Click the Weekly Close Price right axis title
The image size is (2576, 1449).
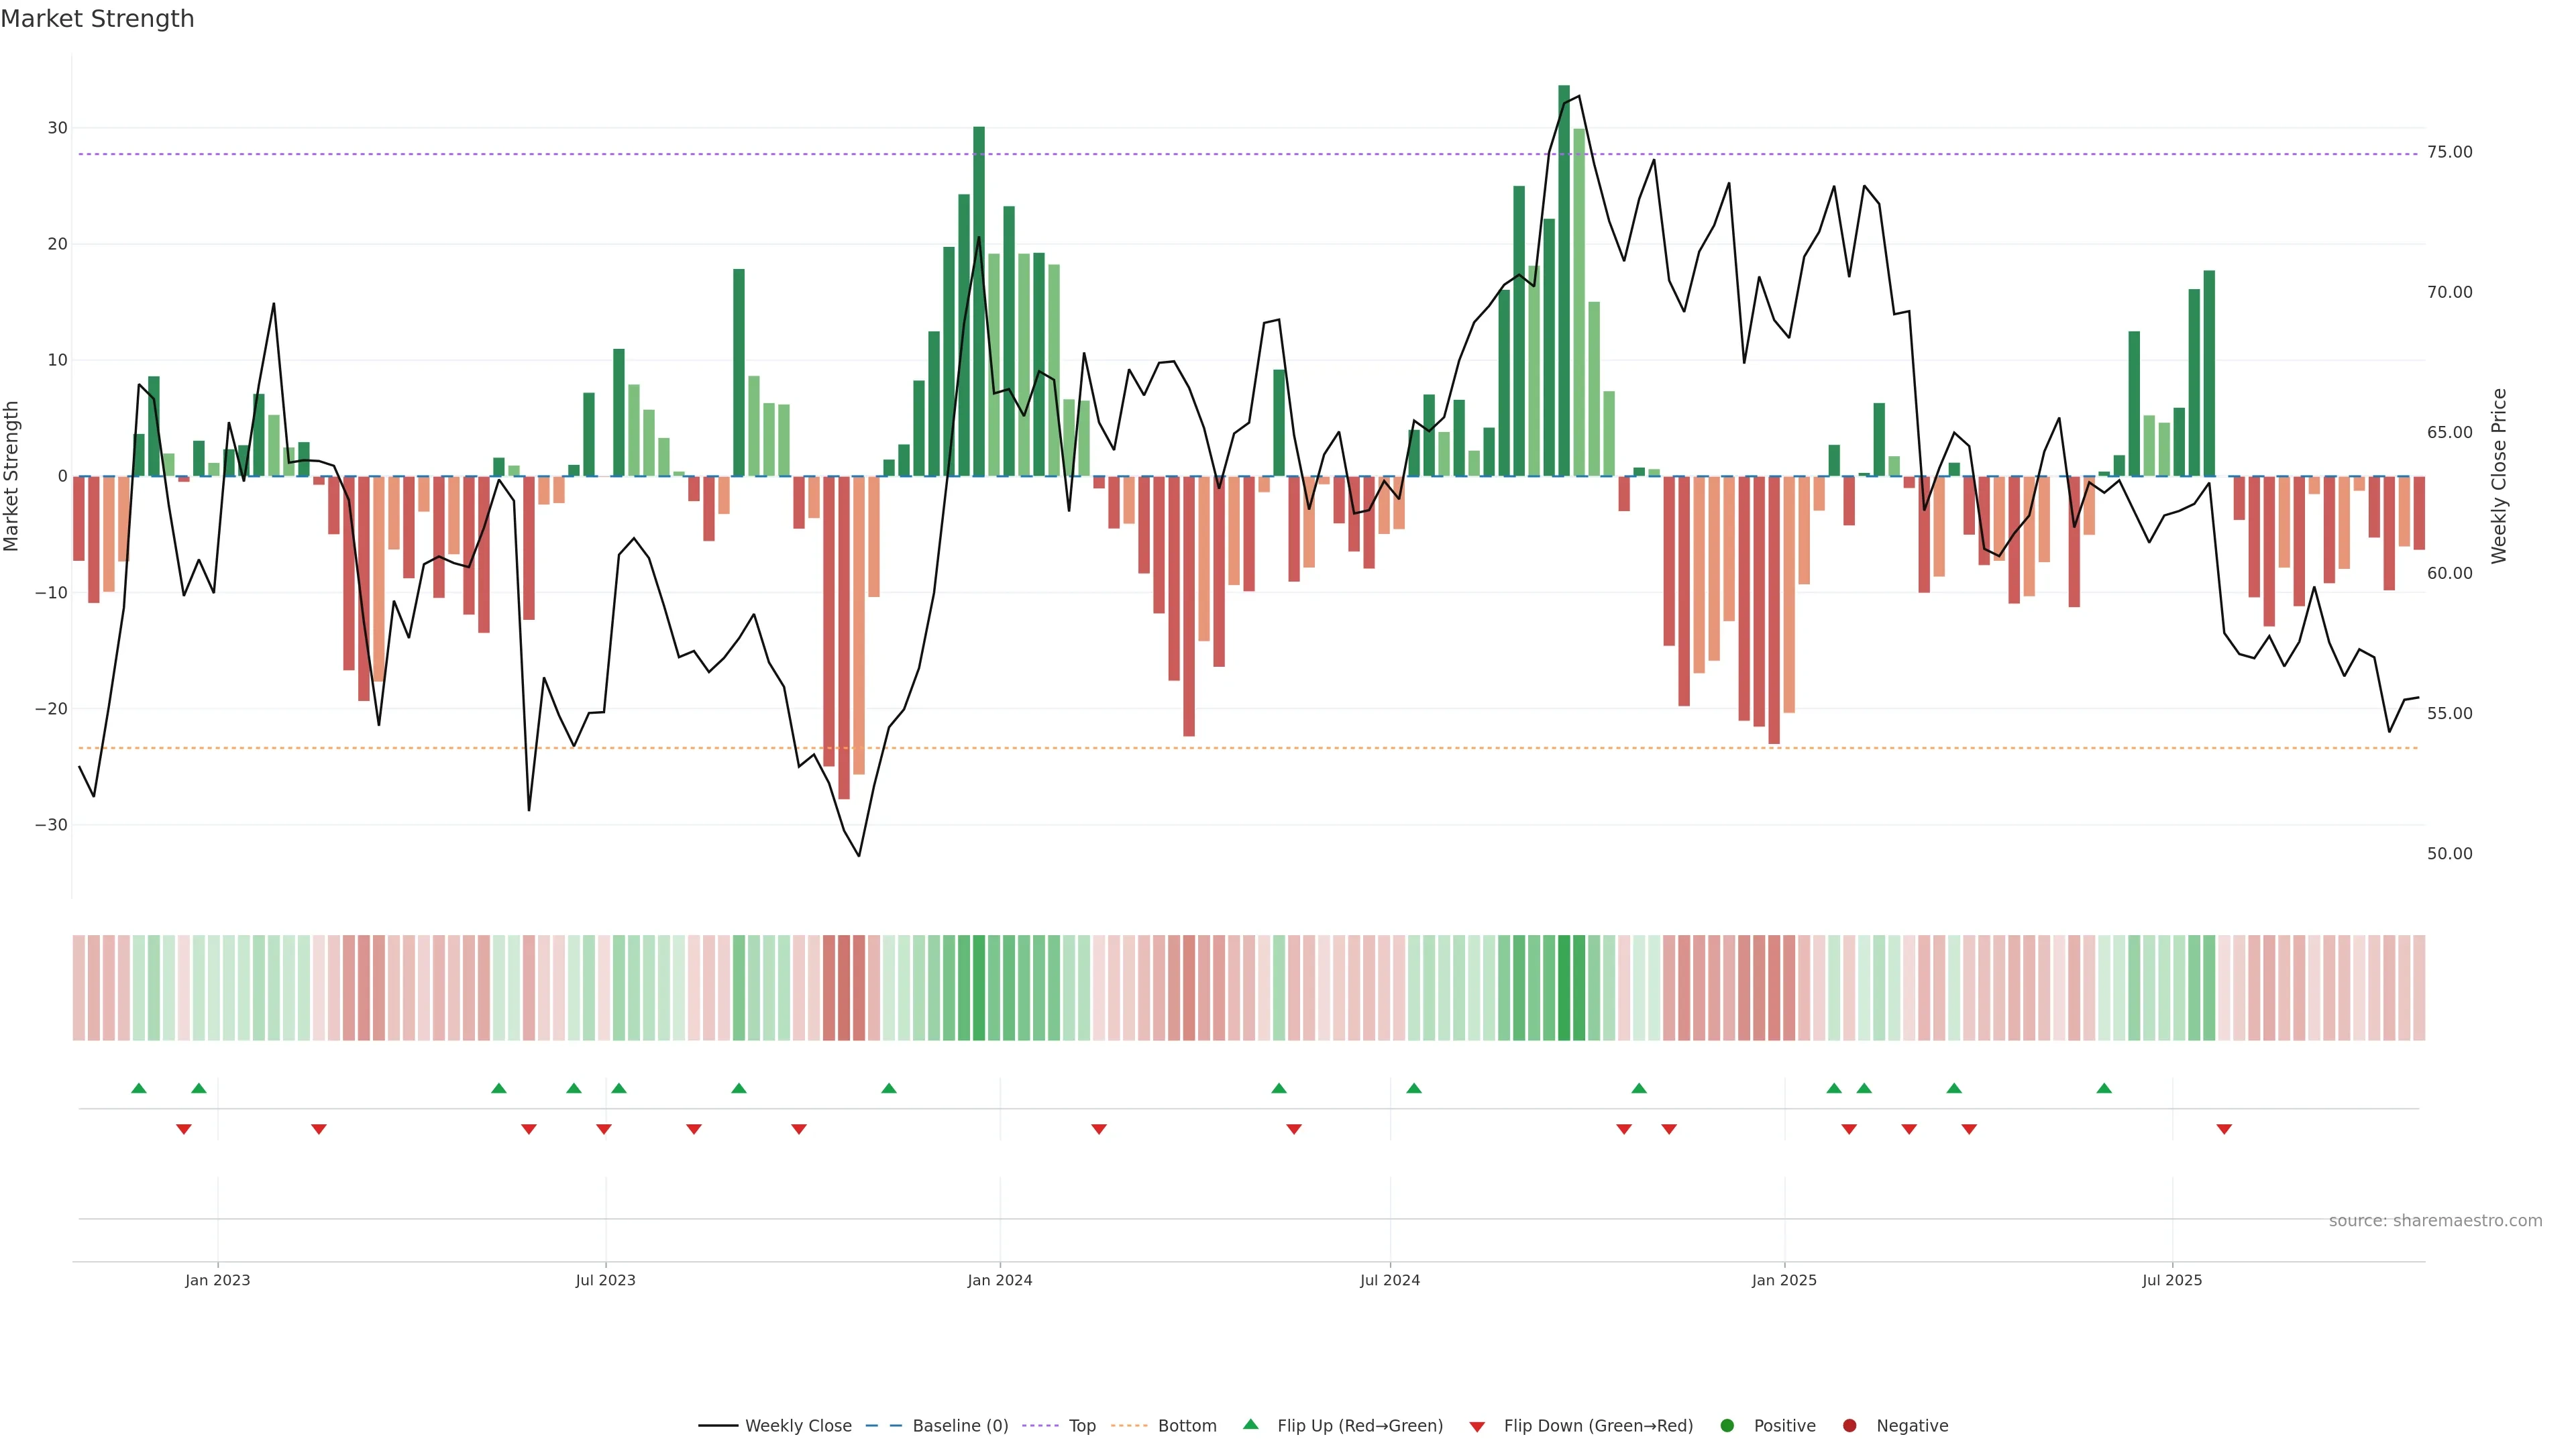(x=2499, y=476)
